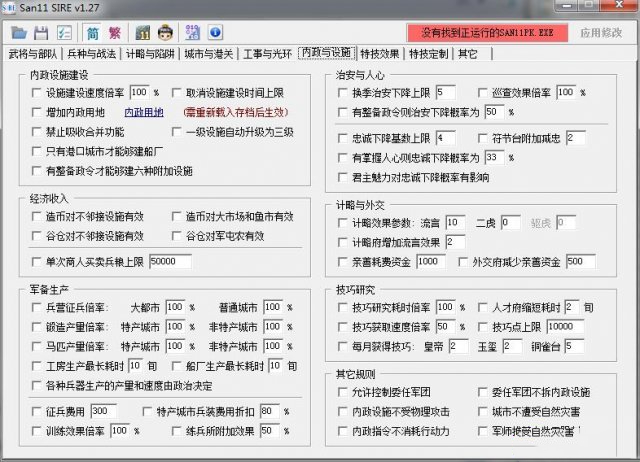
Task: Toggle 单次商人买卖兵粮上限 checkbox
Action: (x=37, y=261)
